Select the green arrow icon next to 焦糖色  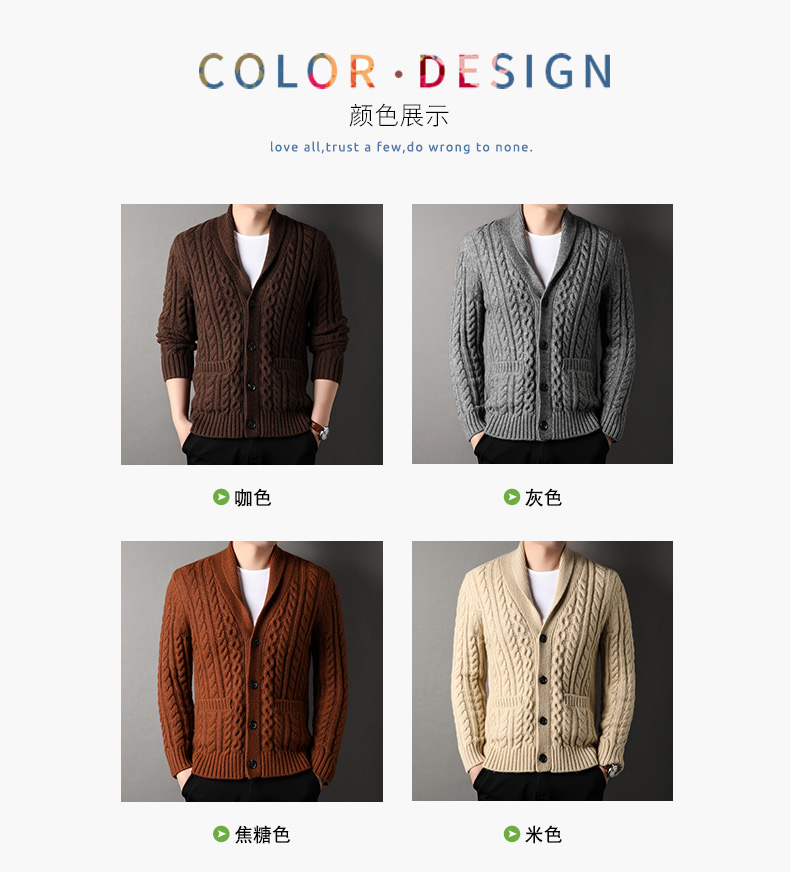pos(221,834)
